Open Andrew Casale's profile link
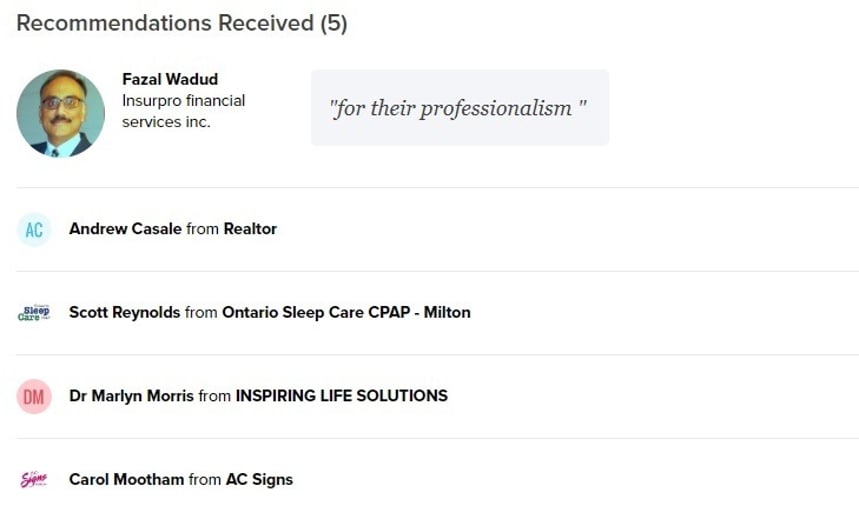Screen dimensions: 859x519 (x=125, y=229)
